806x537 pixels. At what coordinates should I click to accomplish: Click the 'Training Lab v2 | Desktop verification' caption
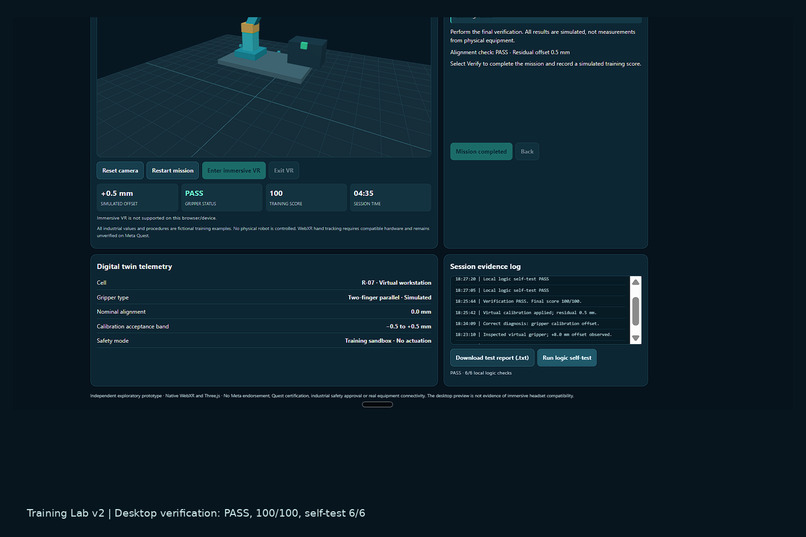pyautogui.click(x=196, y=513)
